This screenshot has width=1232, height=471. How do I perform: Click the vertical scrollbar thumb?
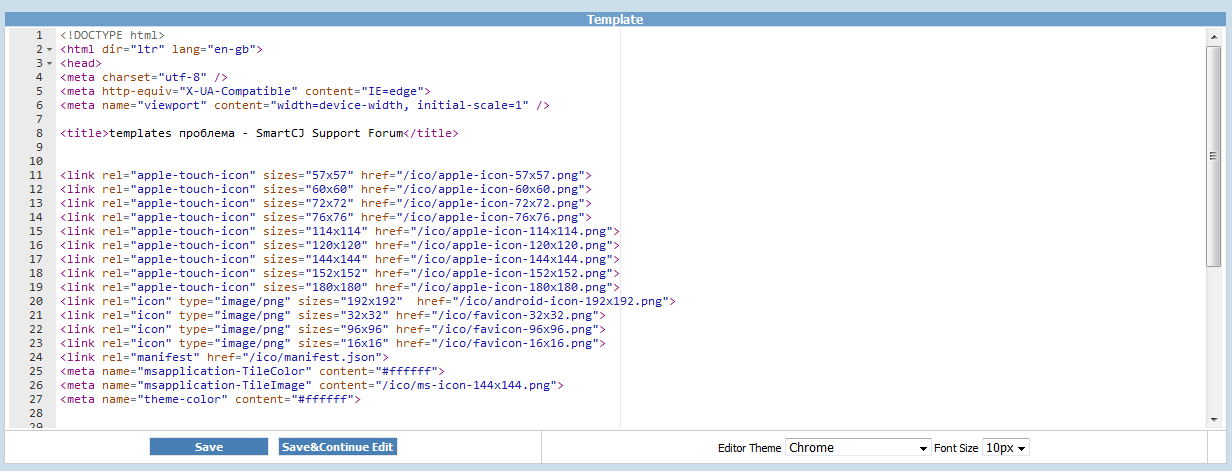coord(1213,155)
